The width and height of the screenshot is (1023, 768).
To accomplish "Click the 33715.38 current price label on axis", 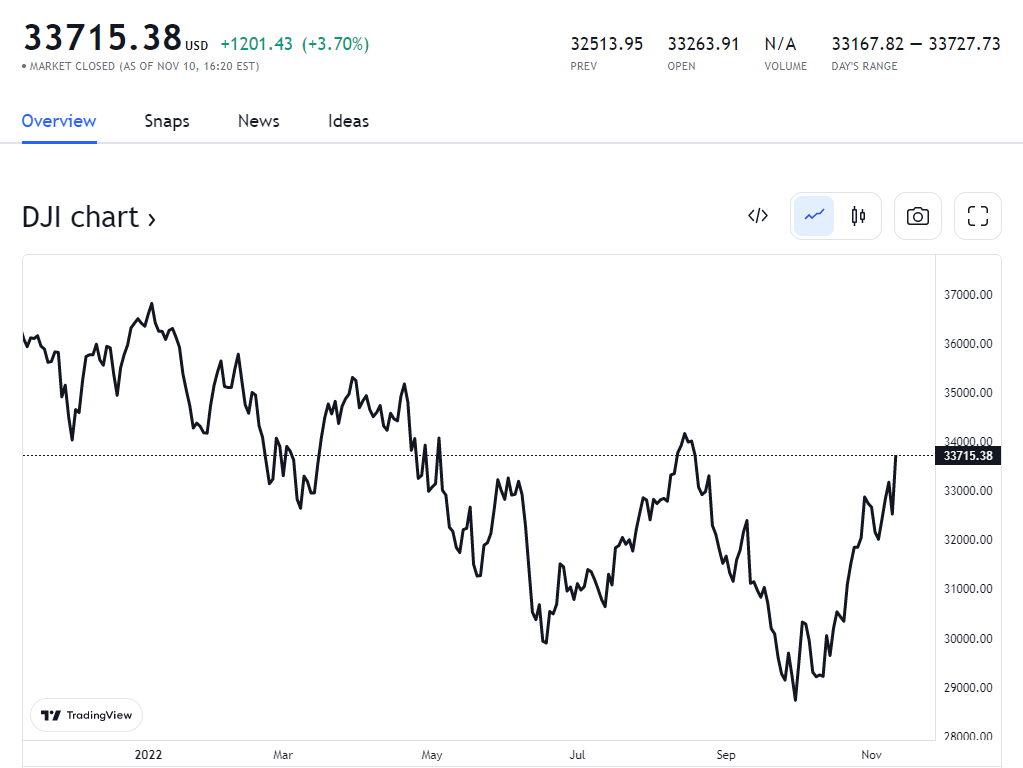I will coord(967,456).
